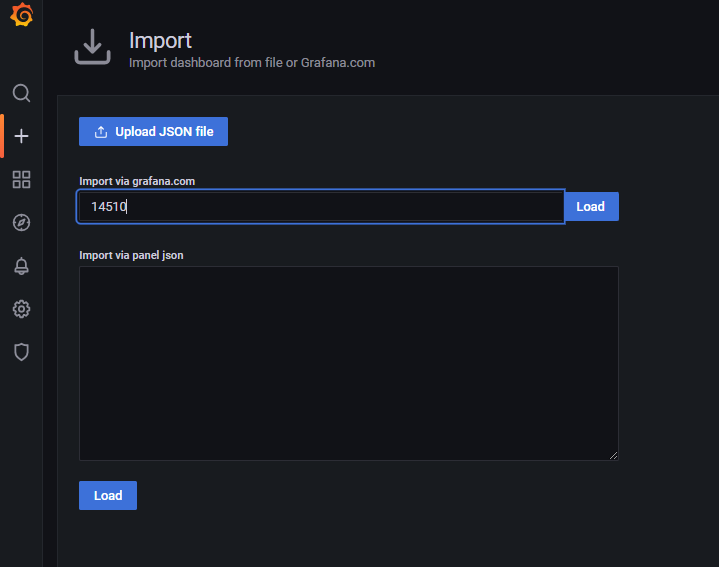Open the Server Admin shield icon

[21, 352]
